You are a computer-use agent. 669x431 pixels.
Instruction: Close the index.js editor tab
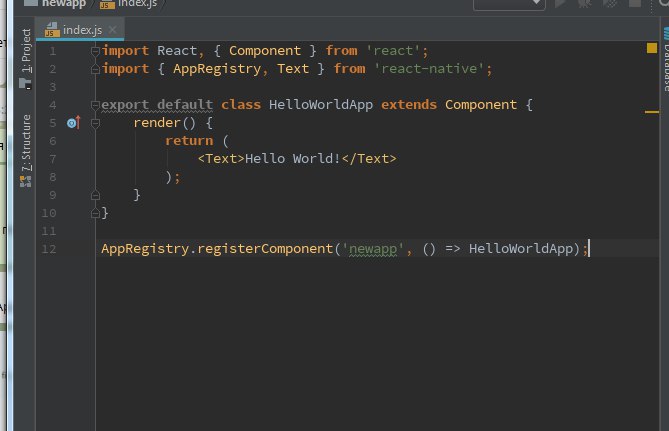[x=112, y=30]
